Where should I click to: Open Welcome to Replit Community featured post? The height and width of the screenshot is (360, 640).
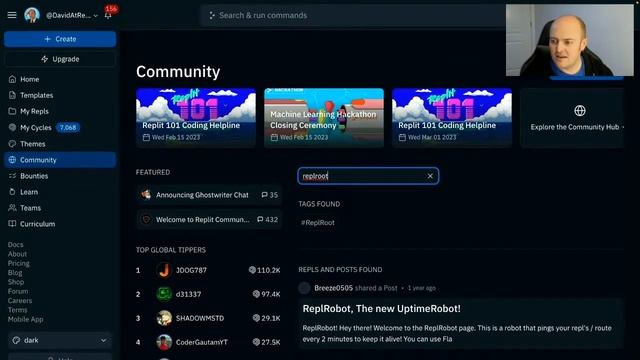209,220
